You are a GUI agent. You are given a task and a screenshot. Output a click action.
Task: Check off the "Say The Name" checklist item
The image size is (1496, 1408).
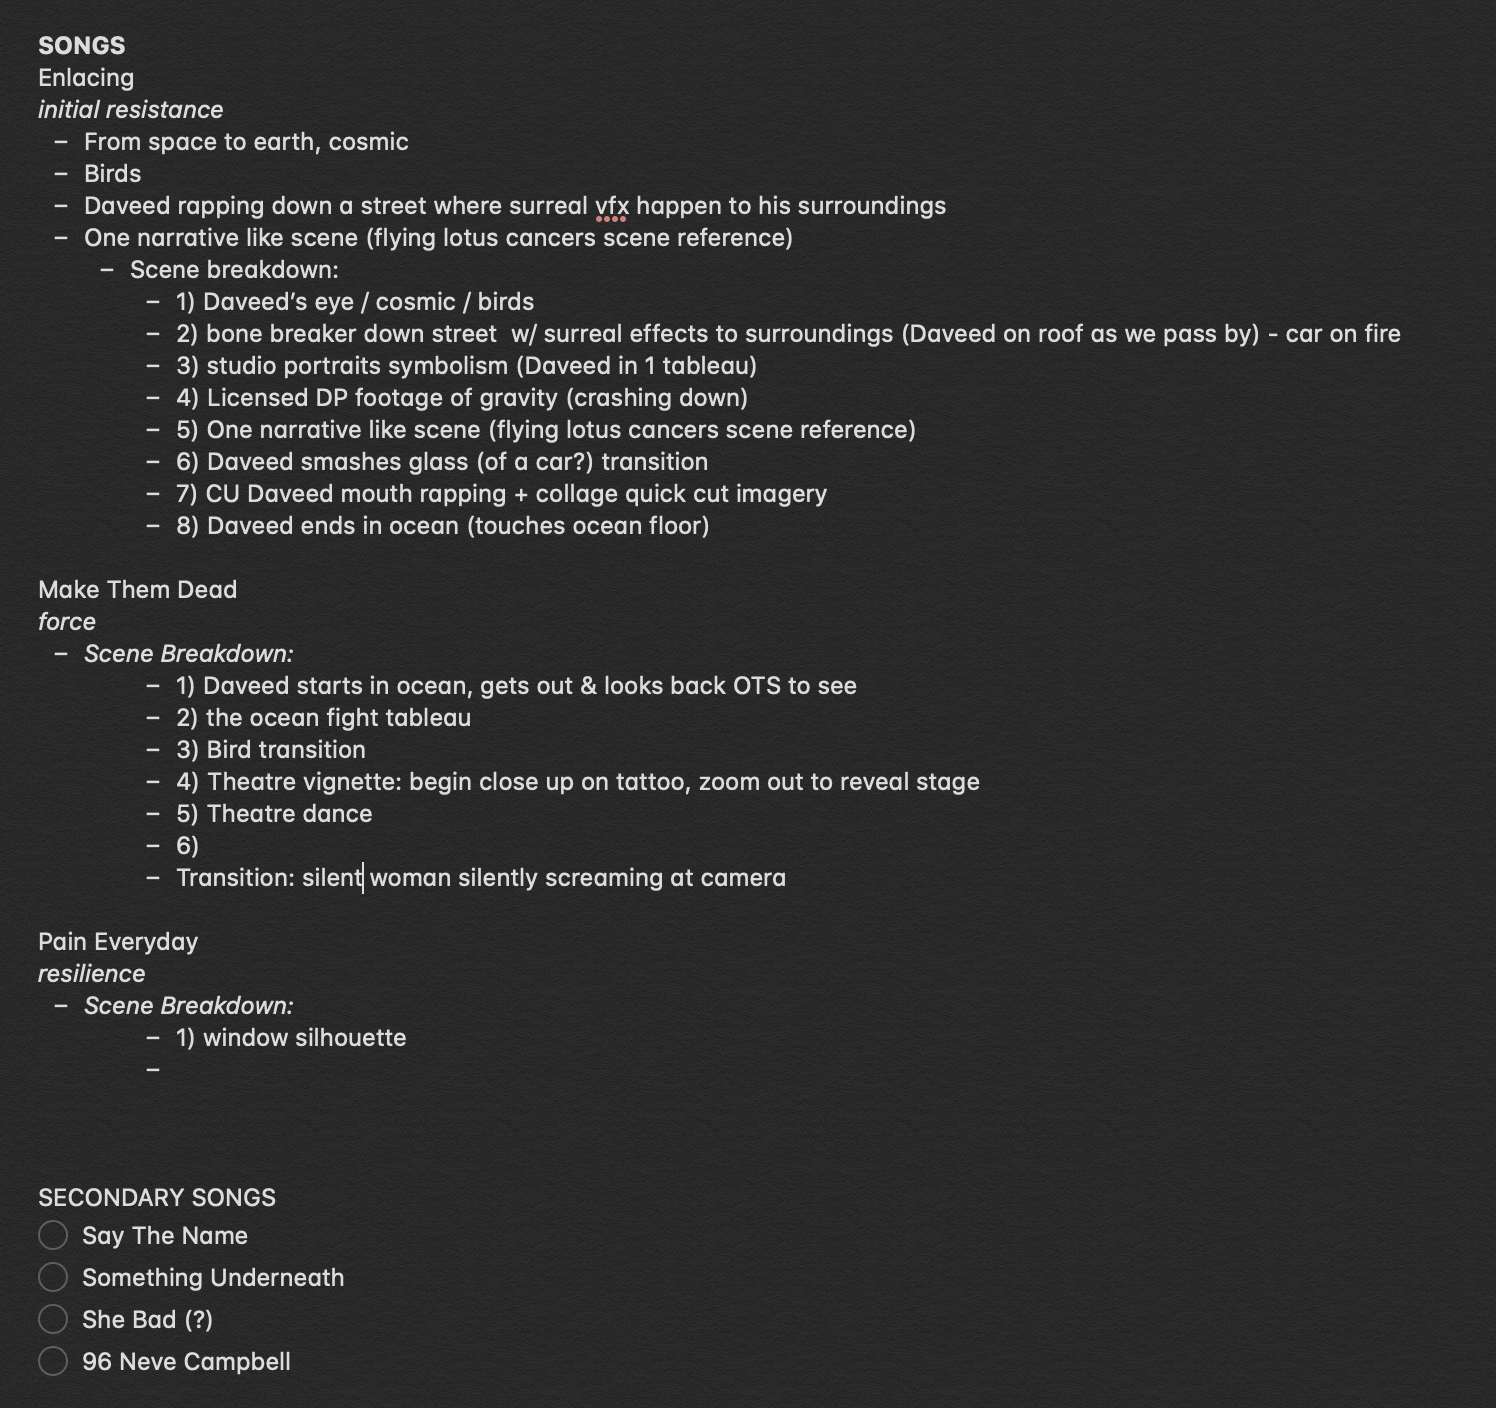[53, 1235]
